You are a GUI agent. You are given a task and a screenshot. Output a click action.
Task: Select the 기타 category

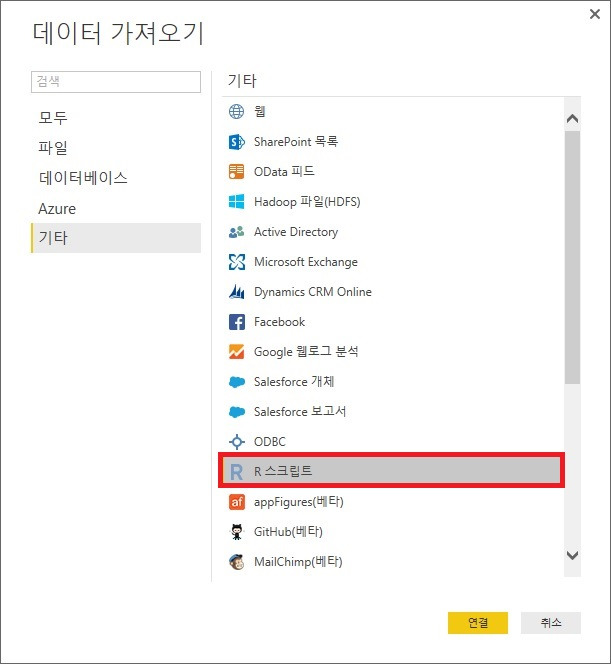point(116,238)
